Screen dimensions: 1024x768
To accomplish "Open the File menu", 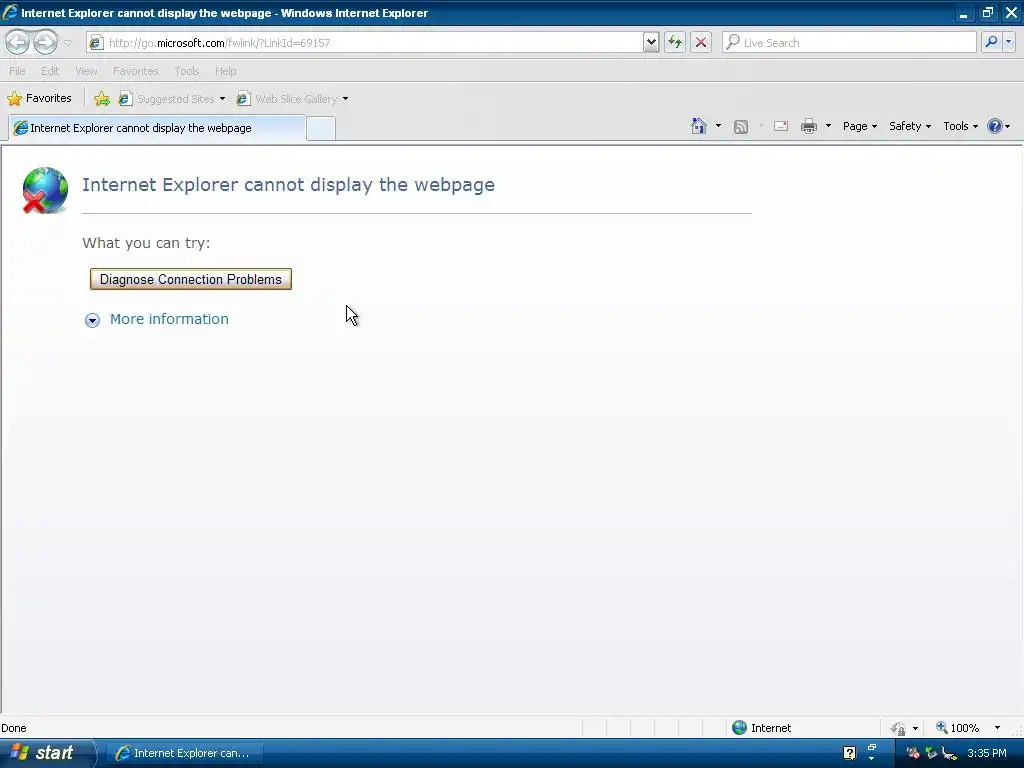I will coord(18,71).
